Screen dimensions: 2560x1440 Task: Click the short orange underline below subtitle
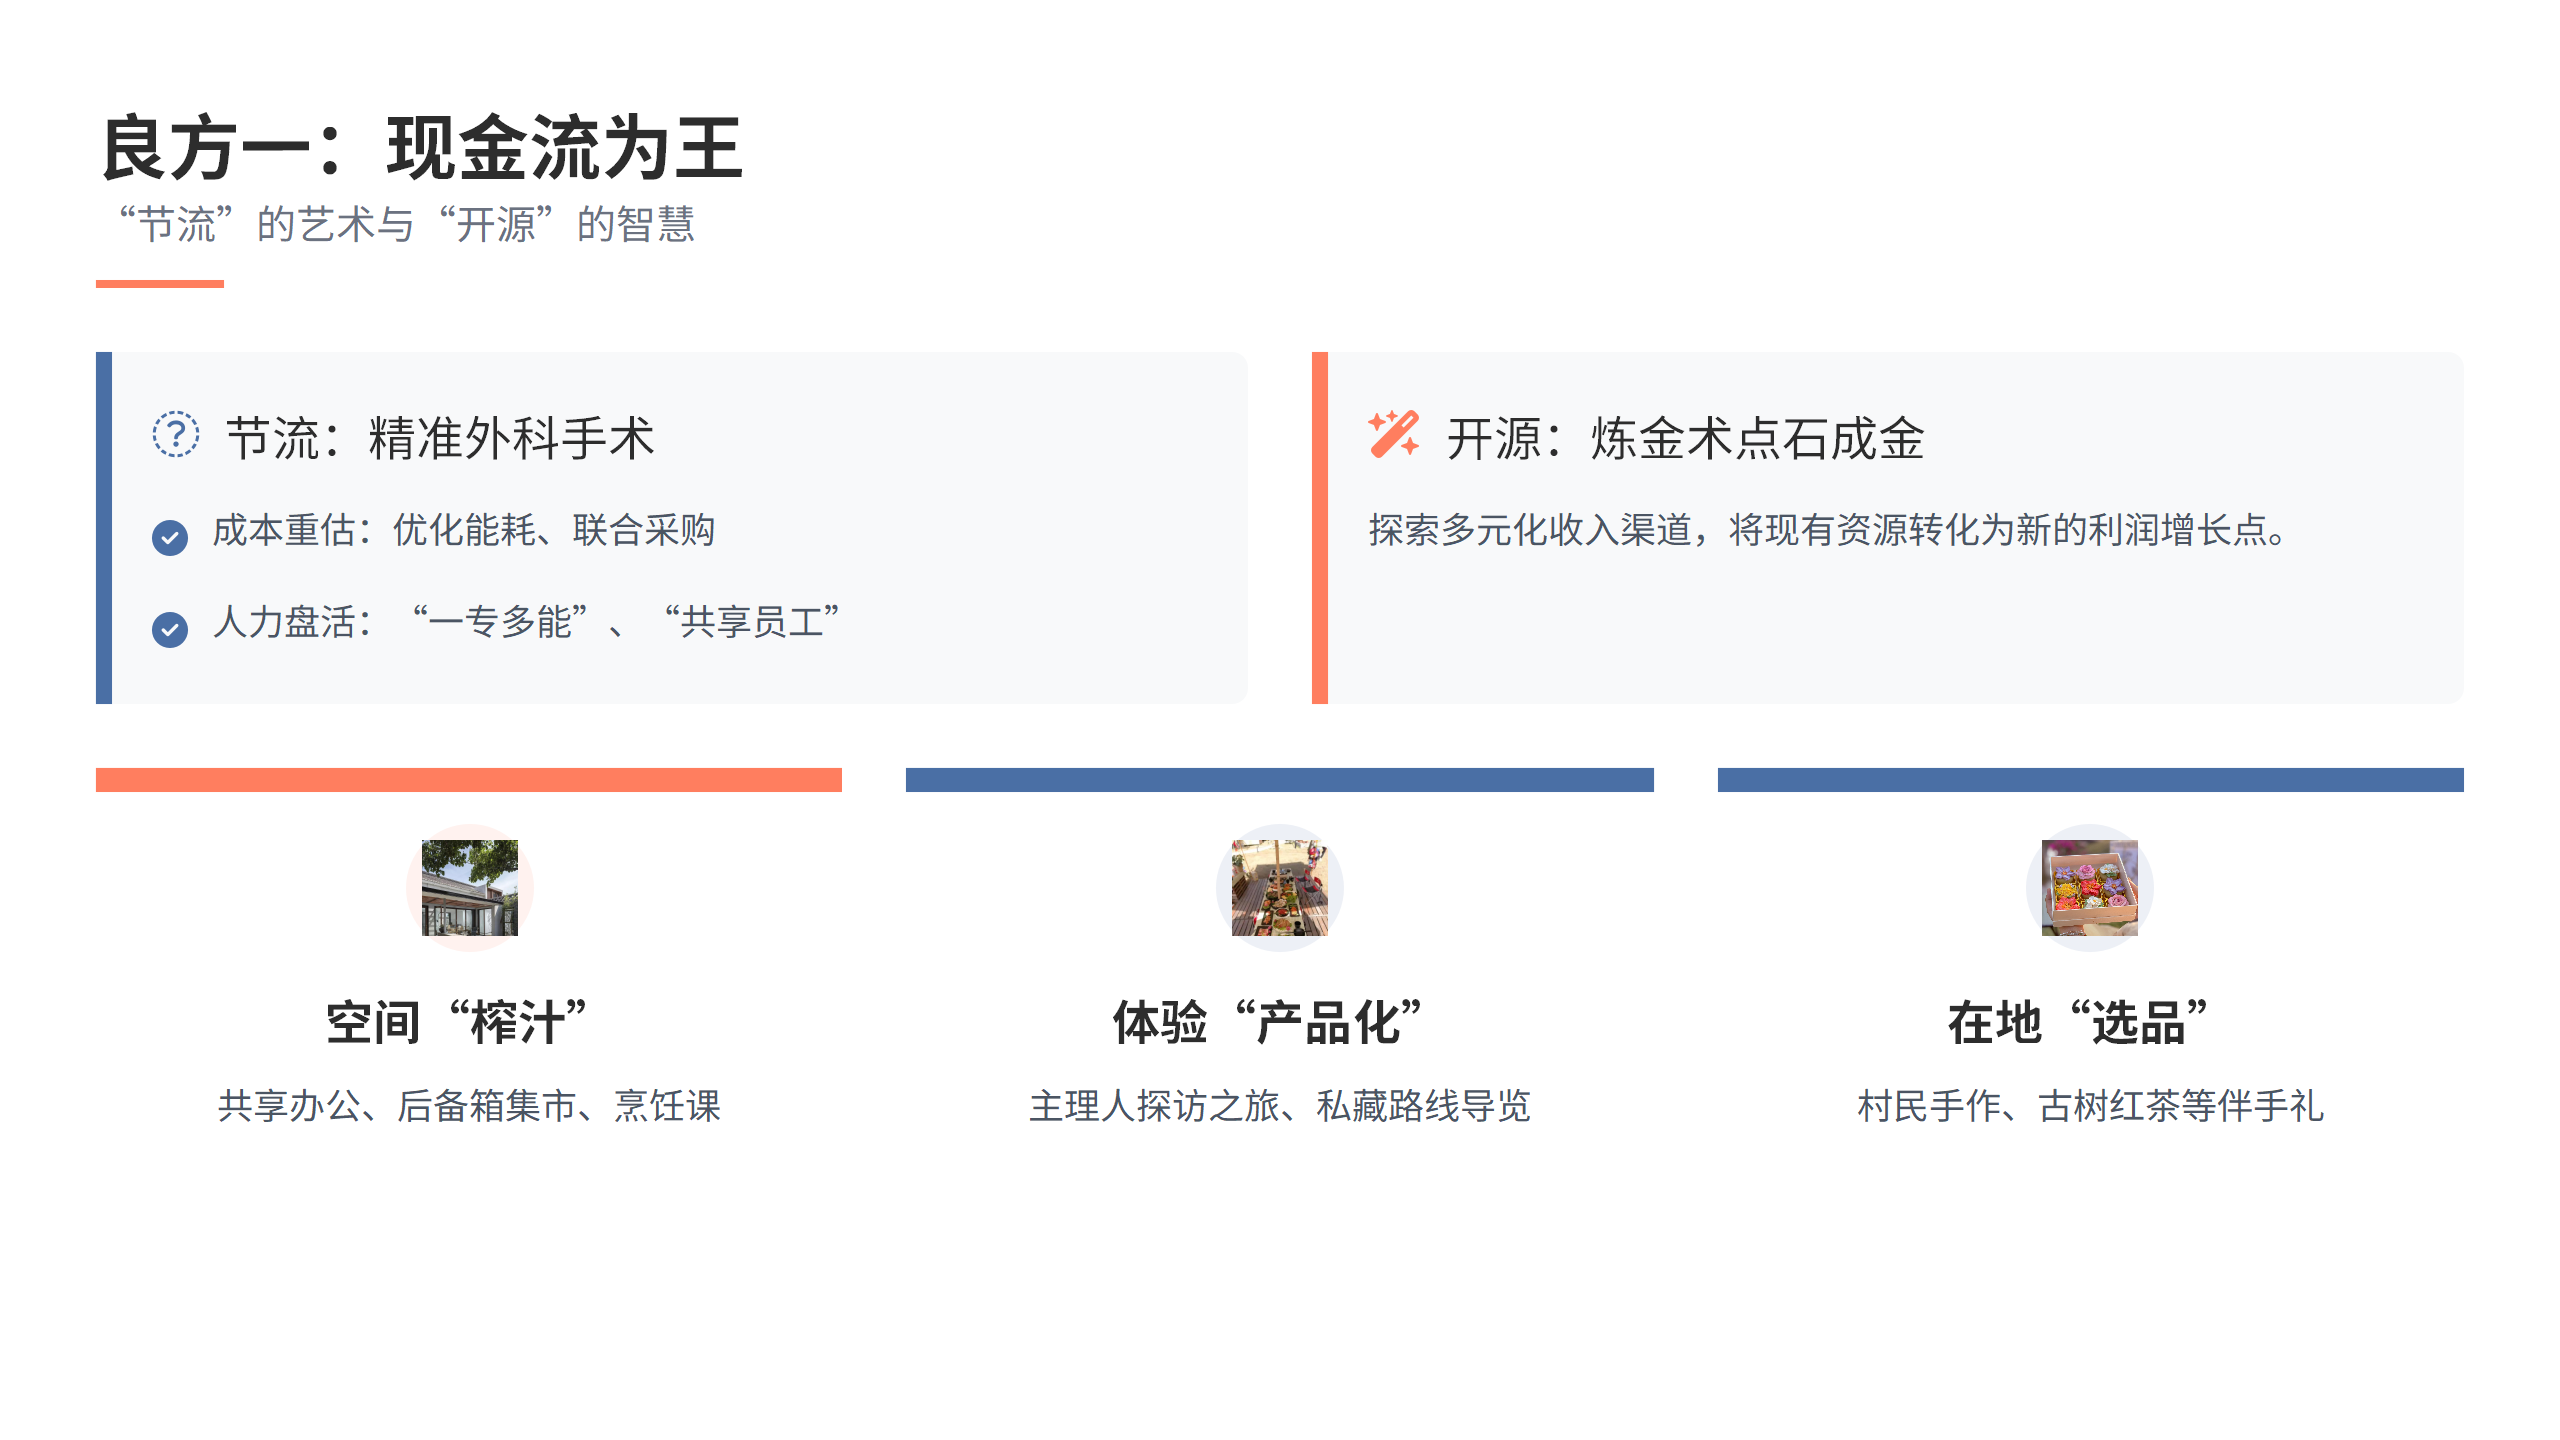tap(160, 284)
